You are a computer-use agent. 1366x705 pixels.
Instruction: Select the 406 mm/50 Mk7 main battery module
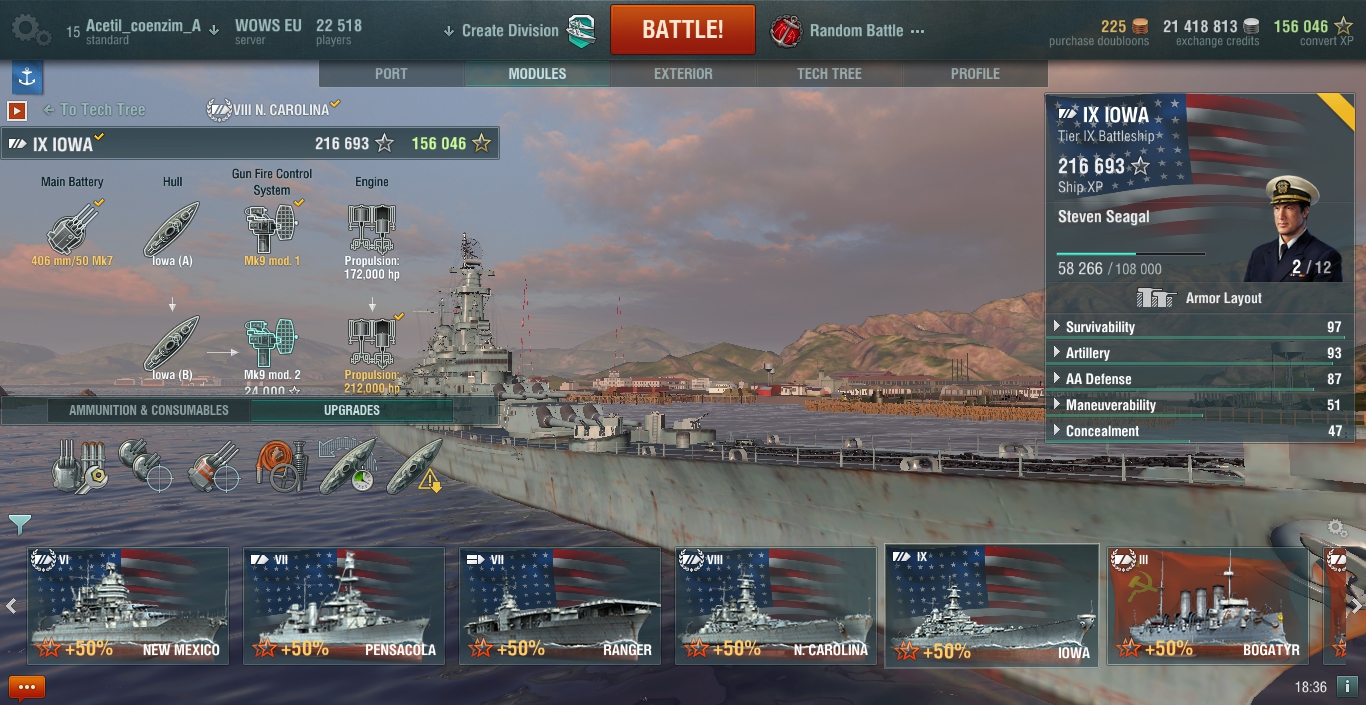tap(72, 231)
